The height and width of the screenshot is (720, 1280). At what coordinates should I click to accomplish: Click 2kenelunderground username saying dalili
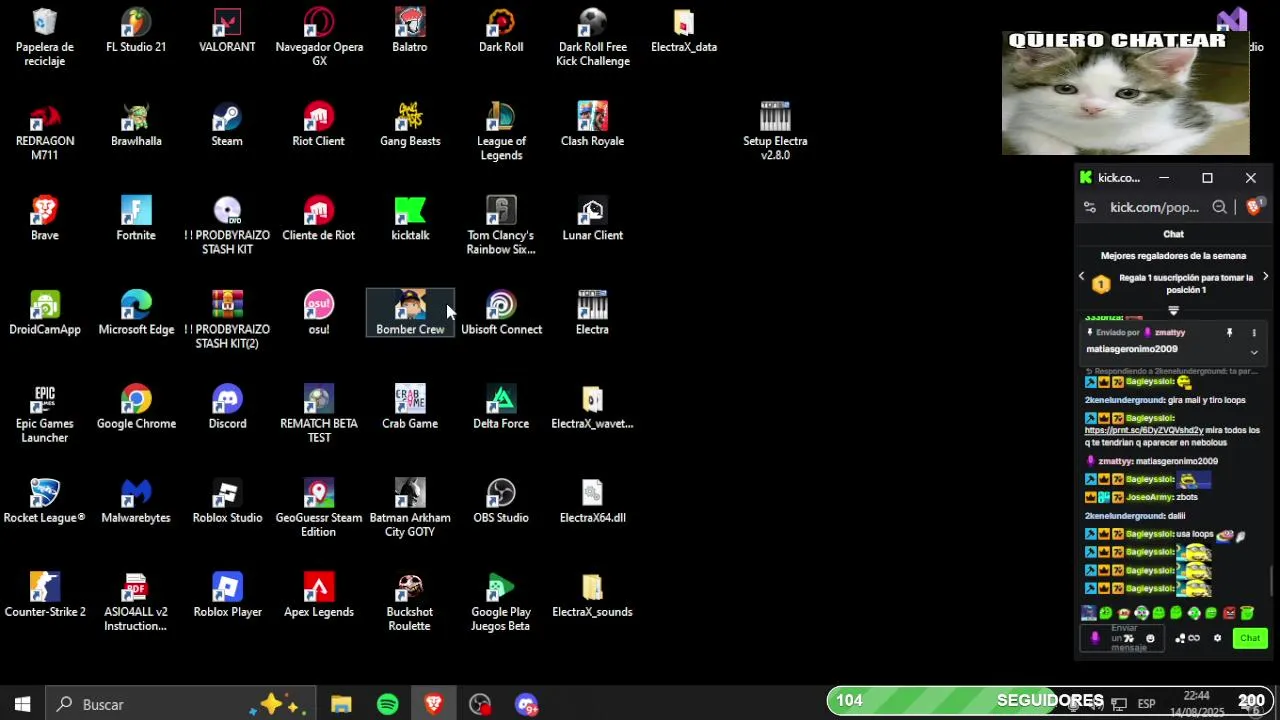point(1124,515)
